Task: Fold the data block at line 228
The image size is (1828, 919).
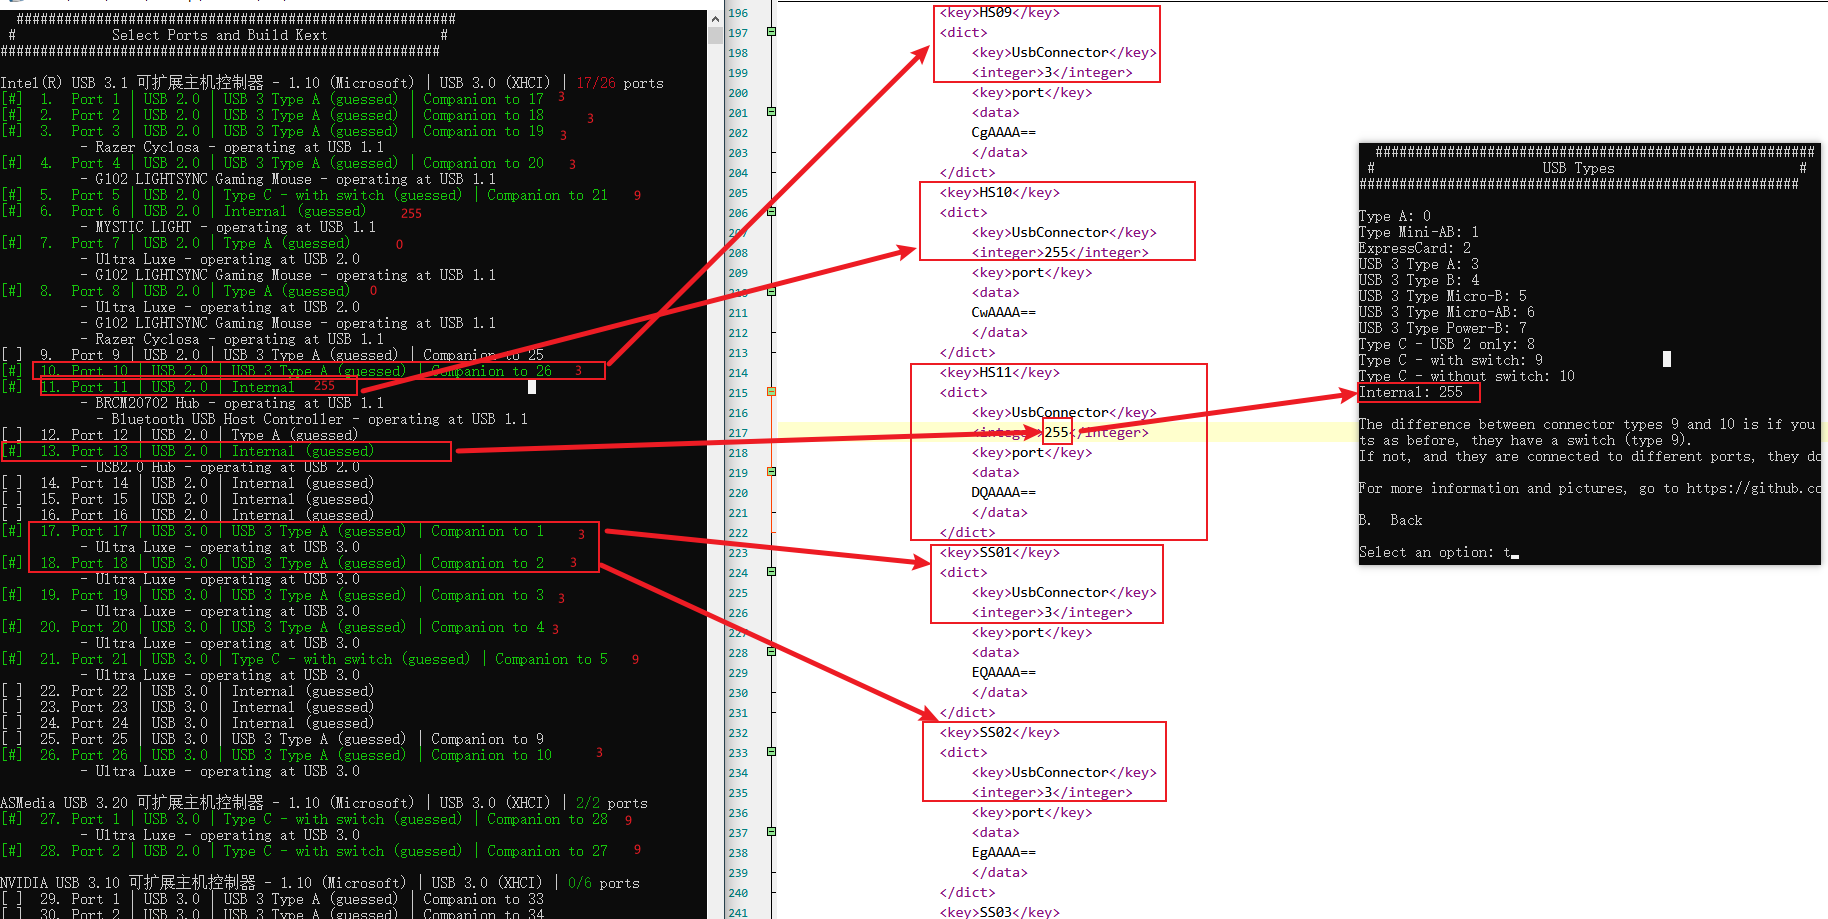Action: pos(771,652)
